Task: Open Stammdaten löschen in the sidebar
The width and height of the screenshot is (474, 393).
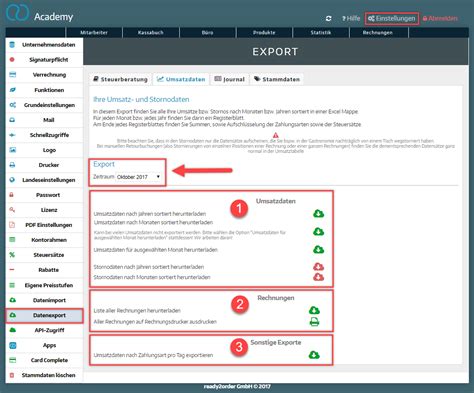Action: pyautogui.click(x=44, y=375)
